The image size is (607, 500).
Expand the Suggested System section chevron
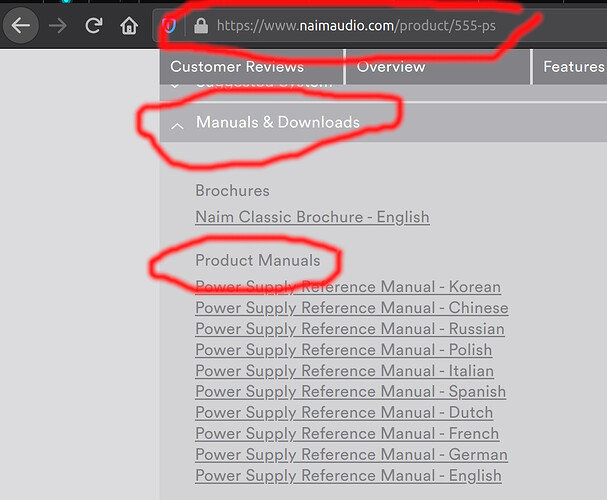175,86
